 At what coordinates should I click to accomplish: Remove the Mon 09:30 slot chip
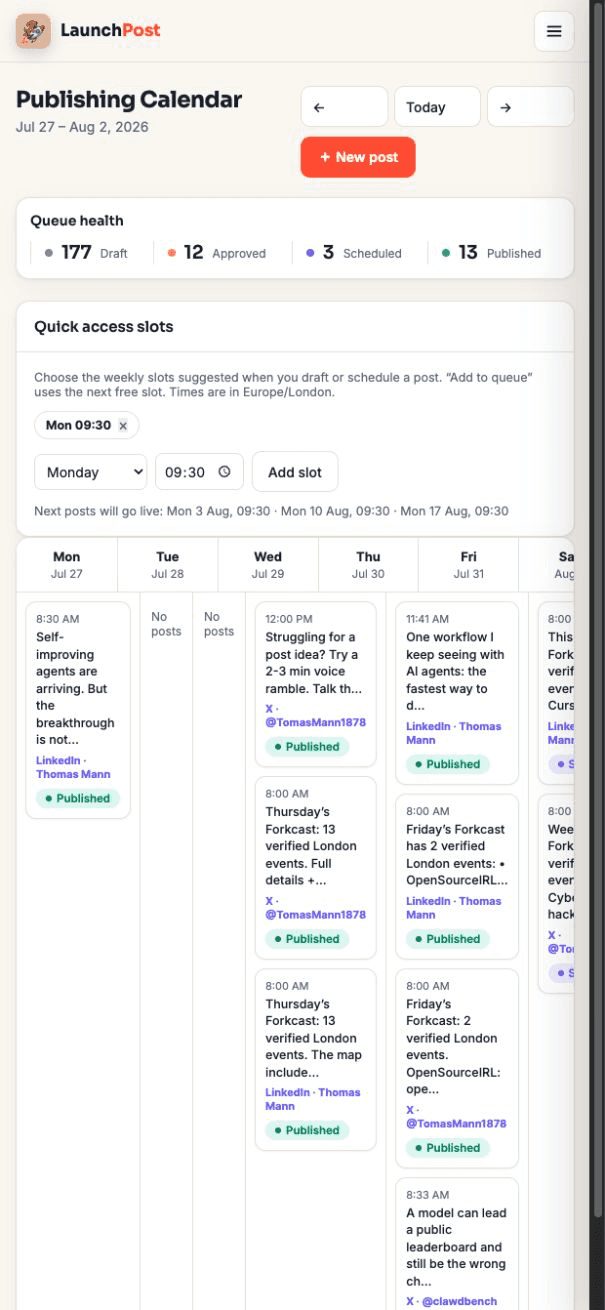click(x=123, y=425)
